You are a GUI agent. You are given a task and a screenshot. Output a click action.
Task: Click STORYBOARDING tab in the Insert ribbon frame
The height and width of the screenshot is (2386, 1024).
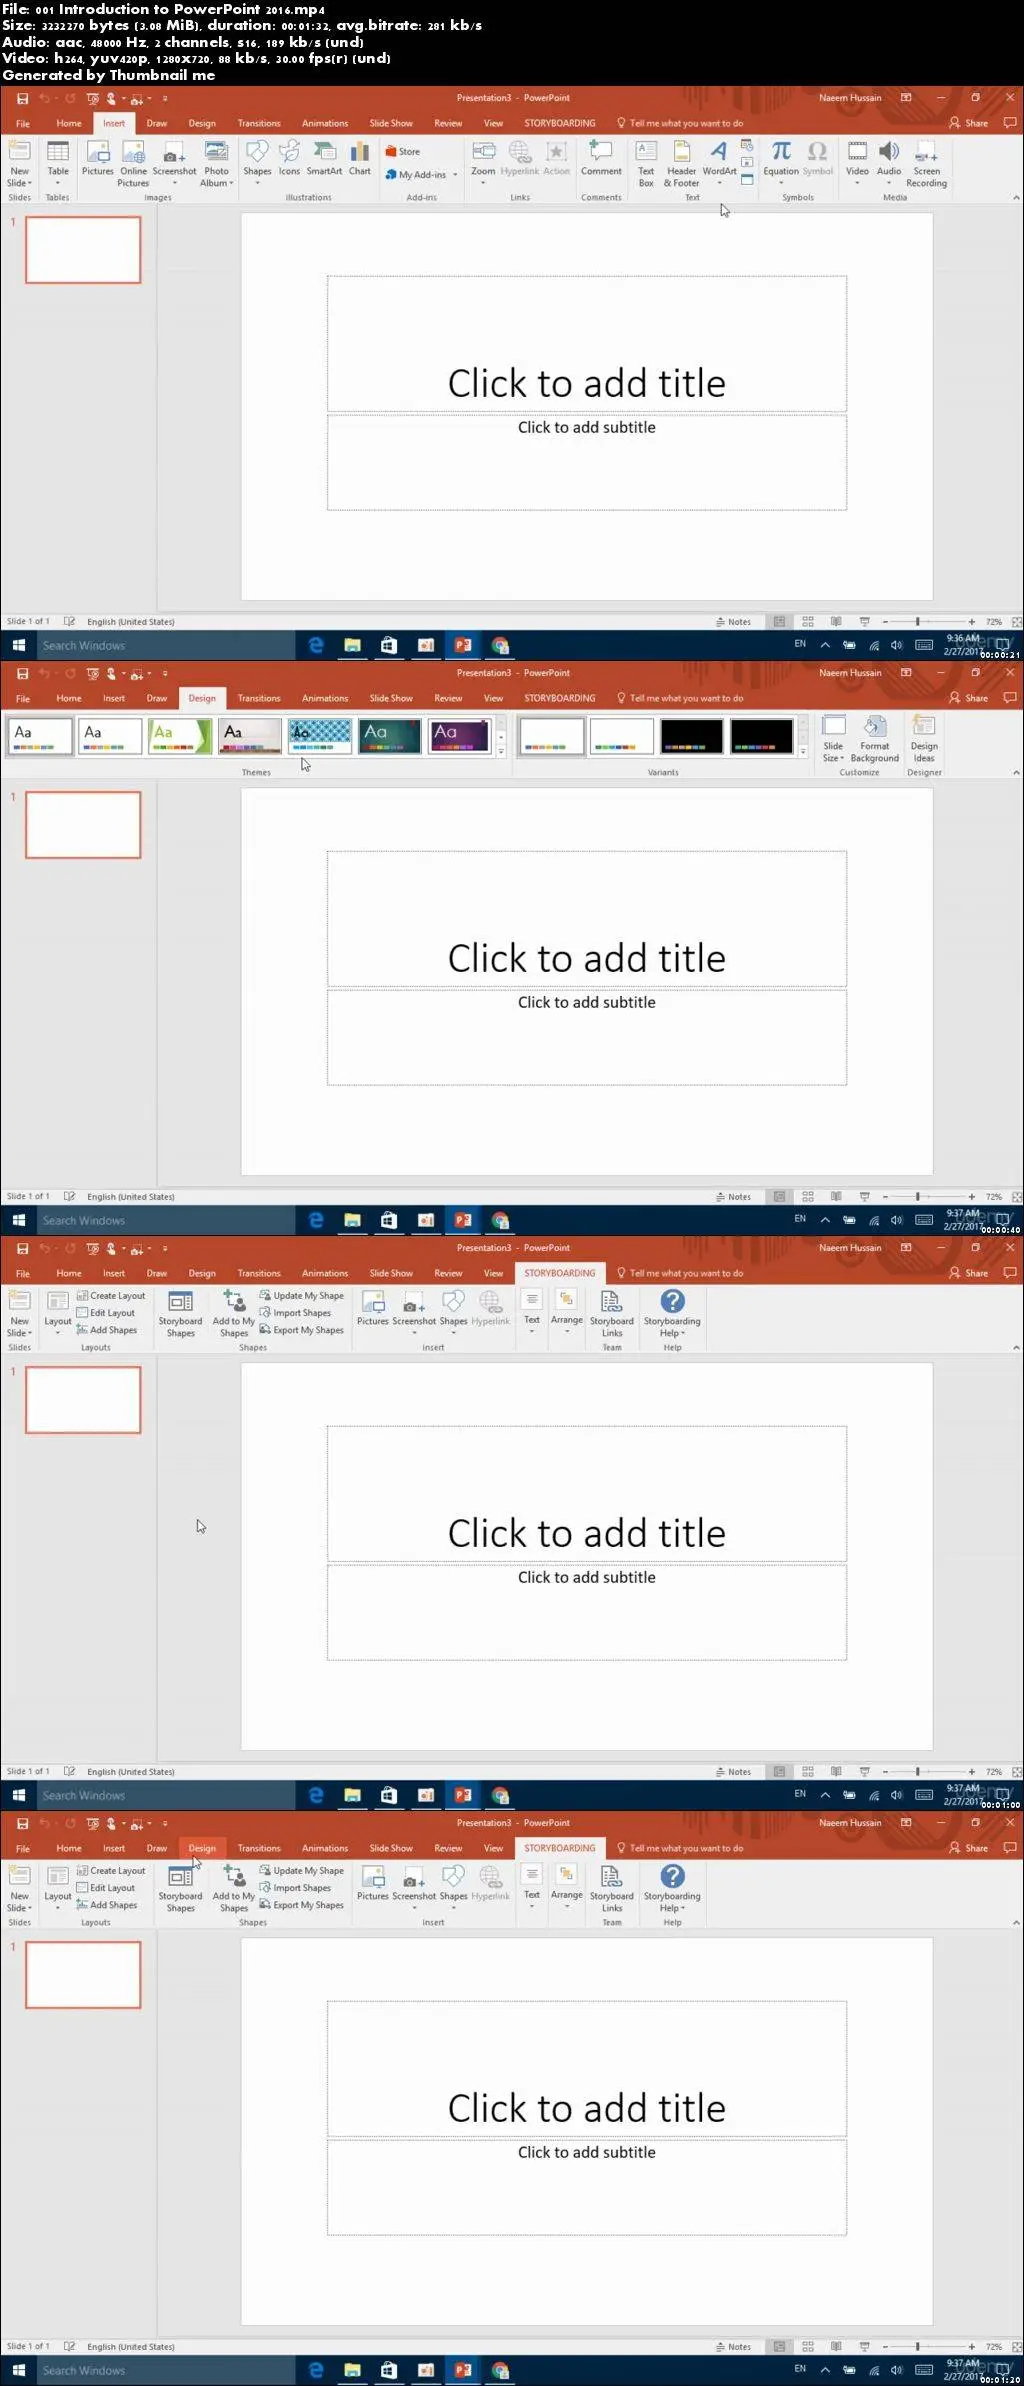(x=560, y=124)
